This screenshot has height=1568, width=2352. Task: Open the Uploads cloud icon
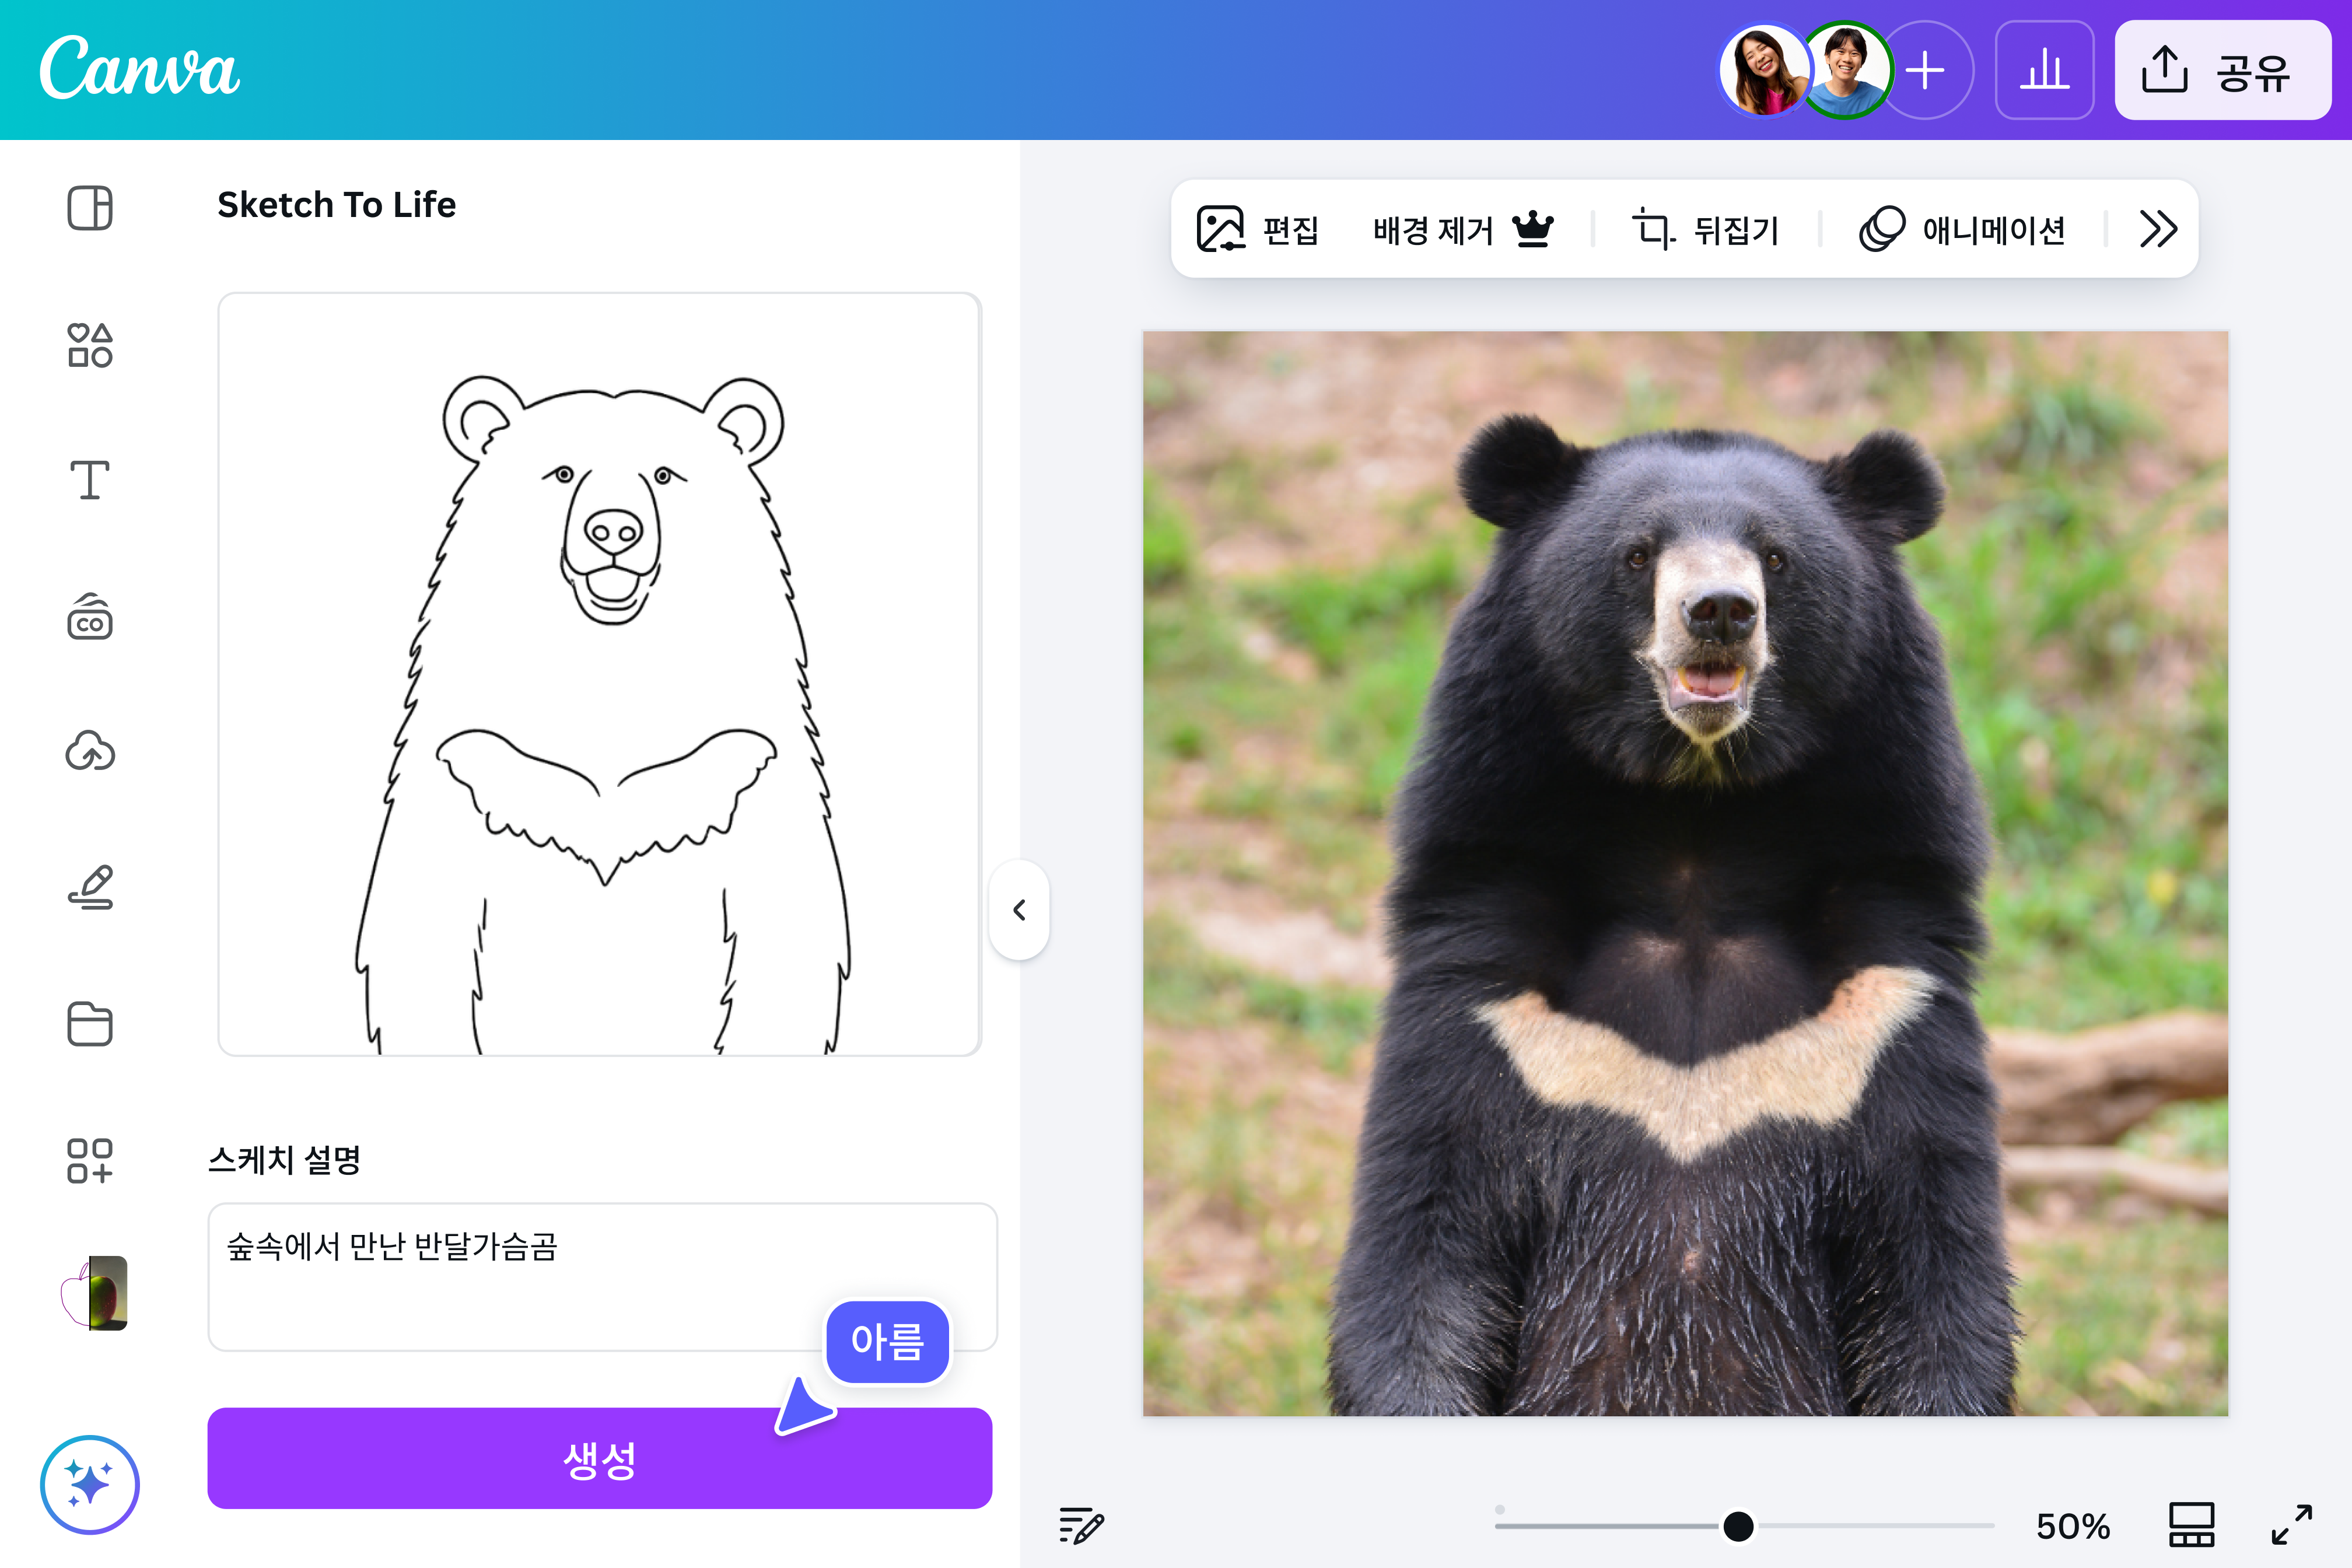pyautogui.click(x=90, y=751)
